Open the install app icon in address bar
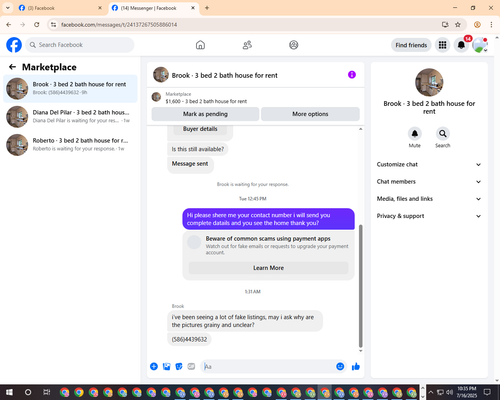The image size is (500, 400). [x=445, y=25]
